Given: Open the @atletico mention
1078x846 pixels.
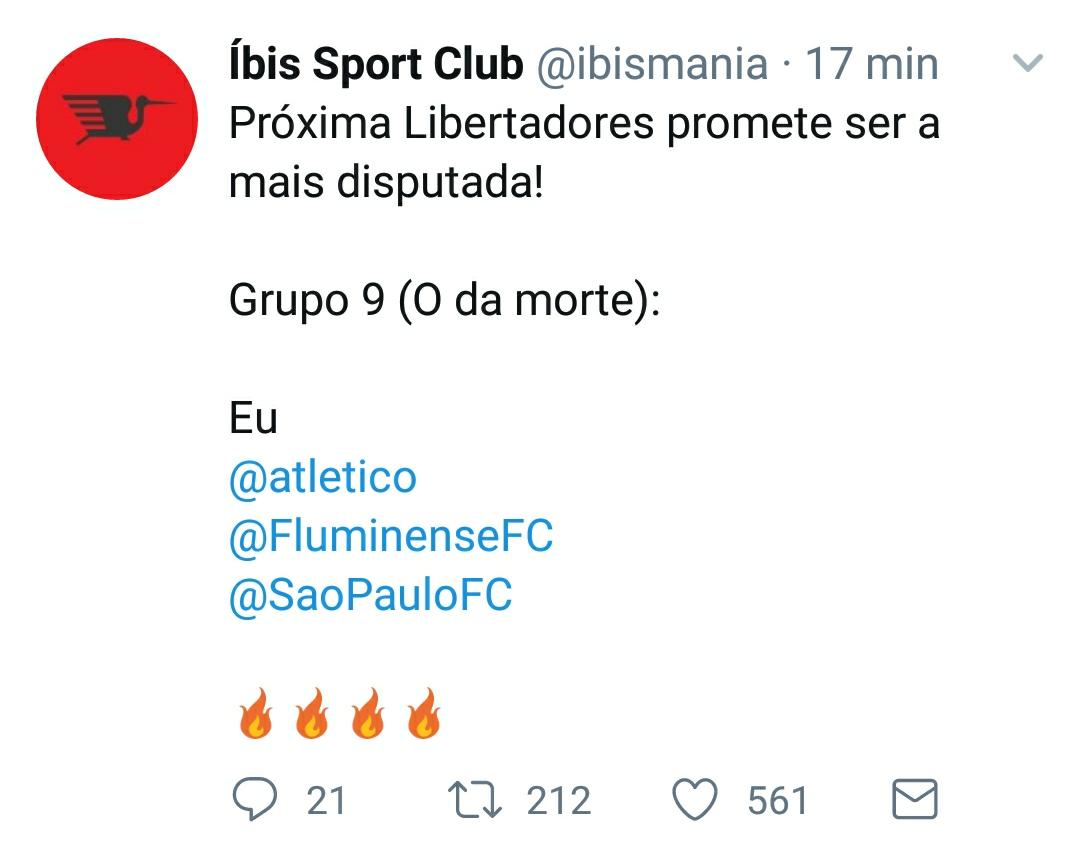Looking at the screenshot, I should (322, 477).
